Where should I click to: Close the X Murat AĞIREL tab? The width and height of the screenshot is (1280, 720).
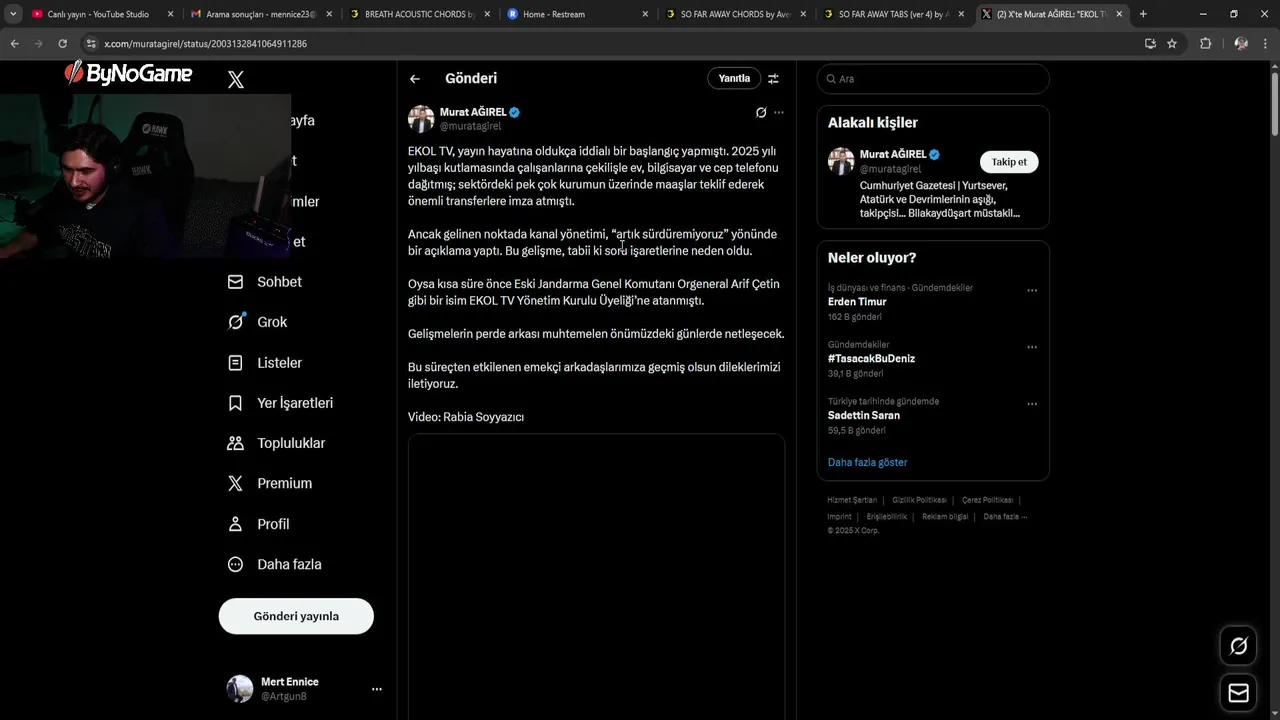[x=1119, y=14]
